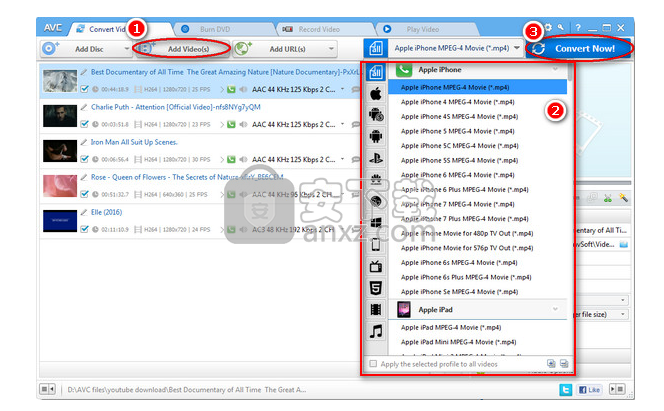Click the Twitter share icon
Viewport: 664px width, 411px height.
pyautogui.click(x=565, y=389)
